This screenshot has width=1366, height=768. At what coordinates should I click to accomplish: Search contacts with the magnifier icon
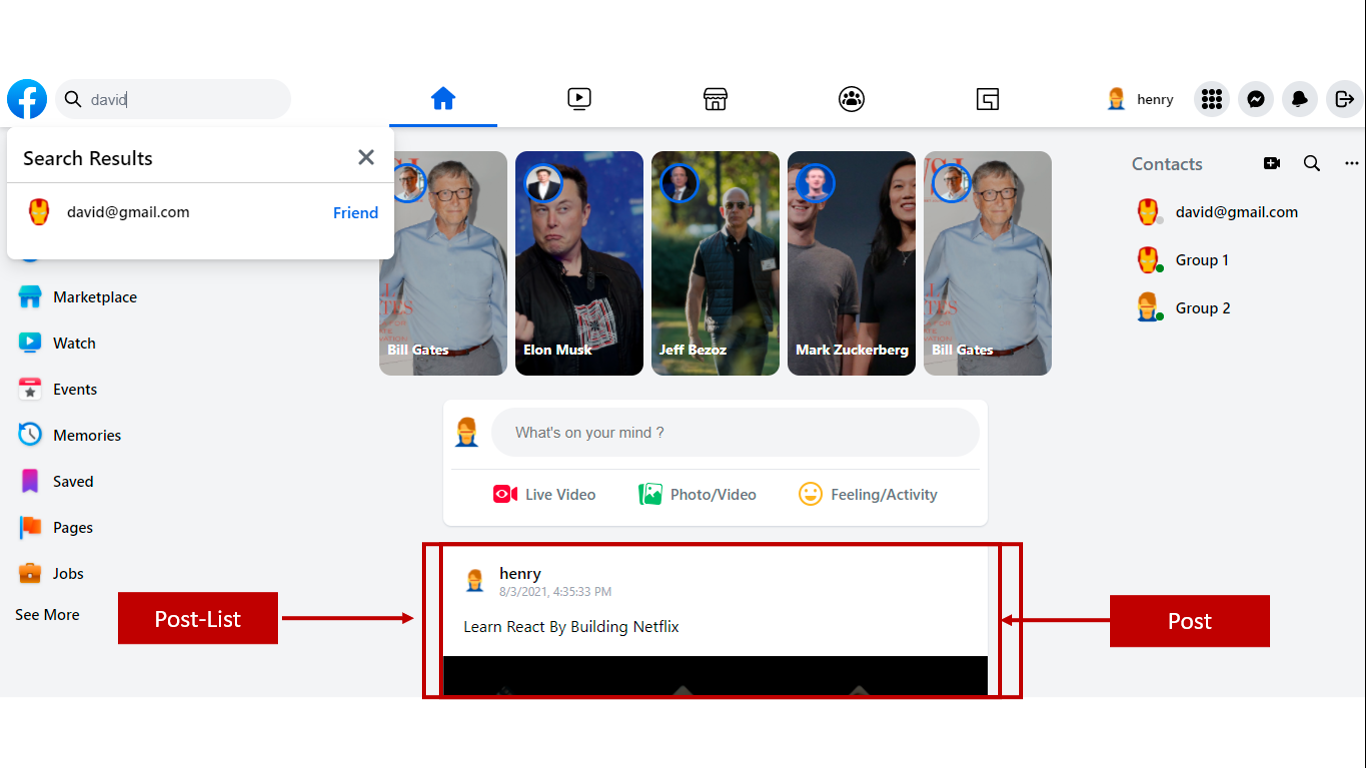pyautogui.click(x=1312, y=163)
